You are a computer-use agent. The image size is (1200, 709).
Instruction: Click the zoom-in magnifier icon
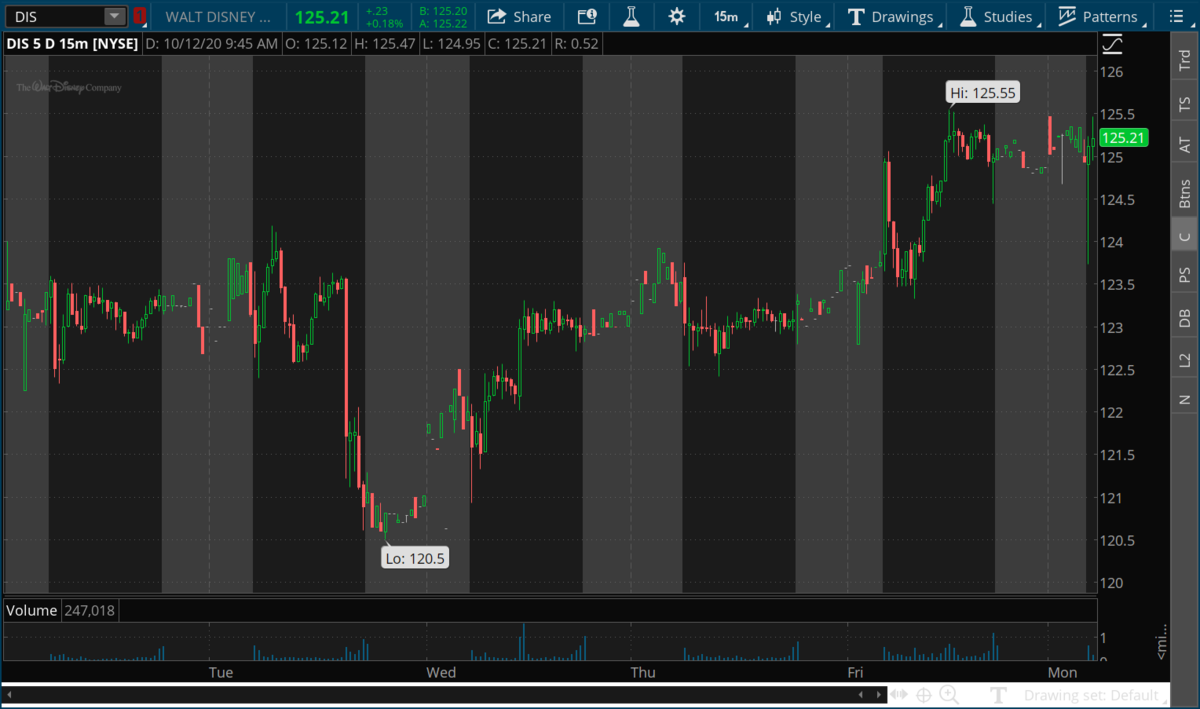pos(949,695)
